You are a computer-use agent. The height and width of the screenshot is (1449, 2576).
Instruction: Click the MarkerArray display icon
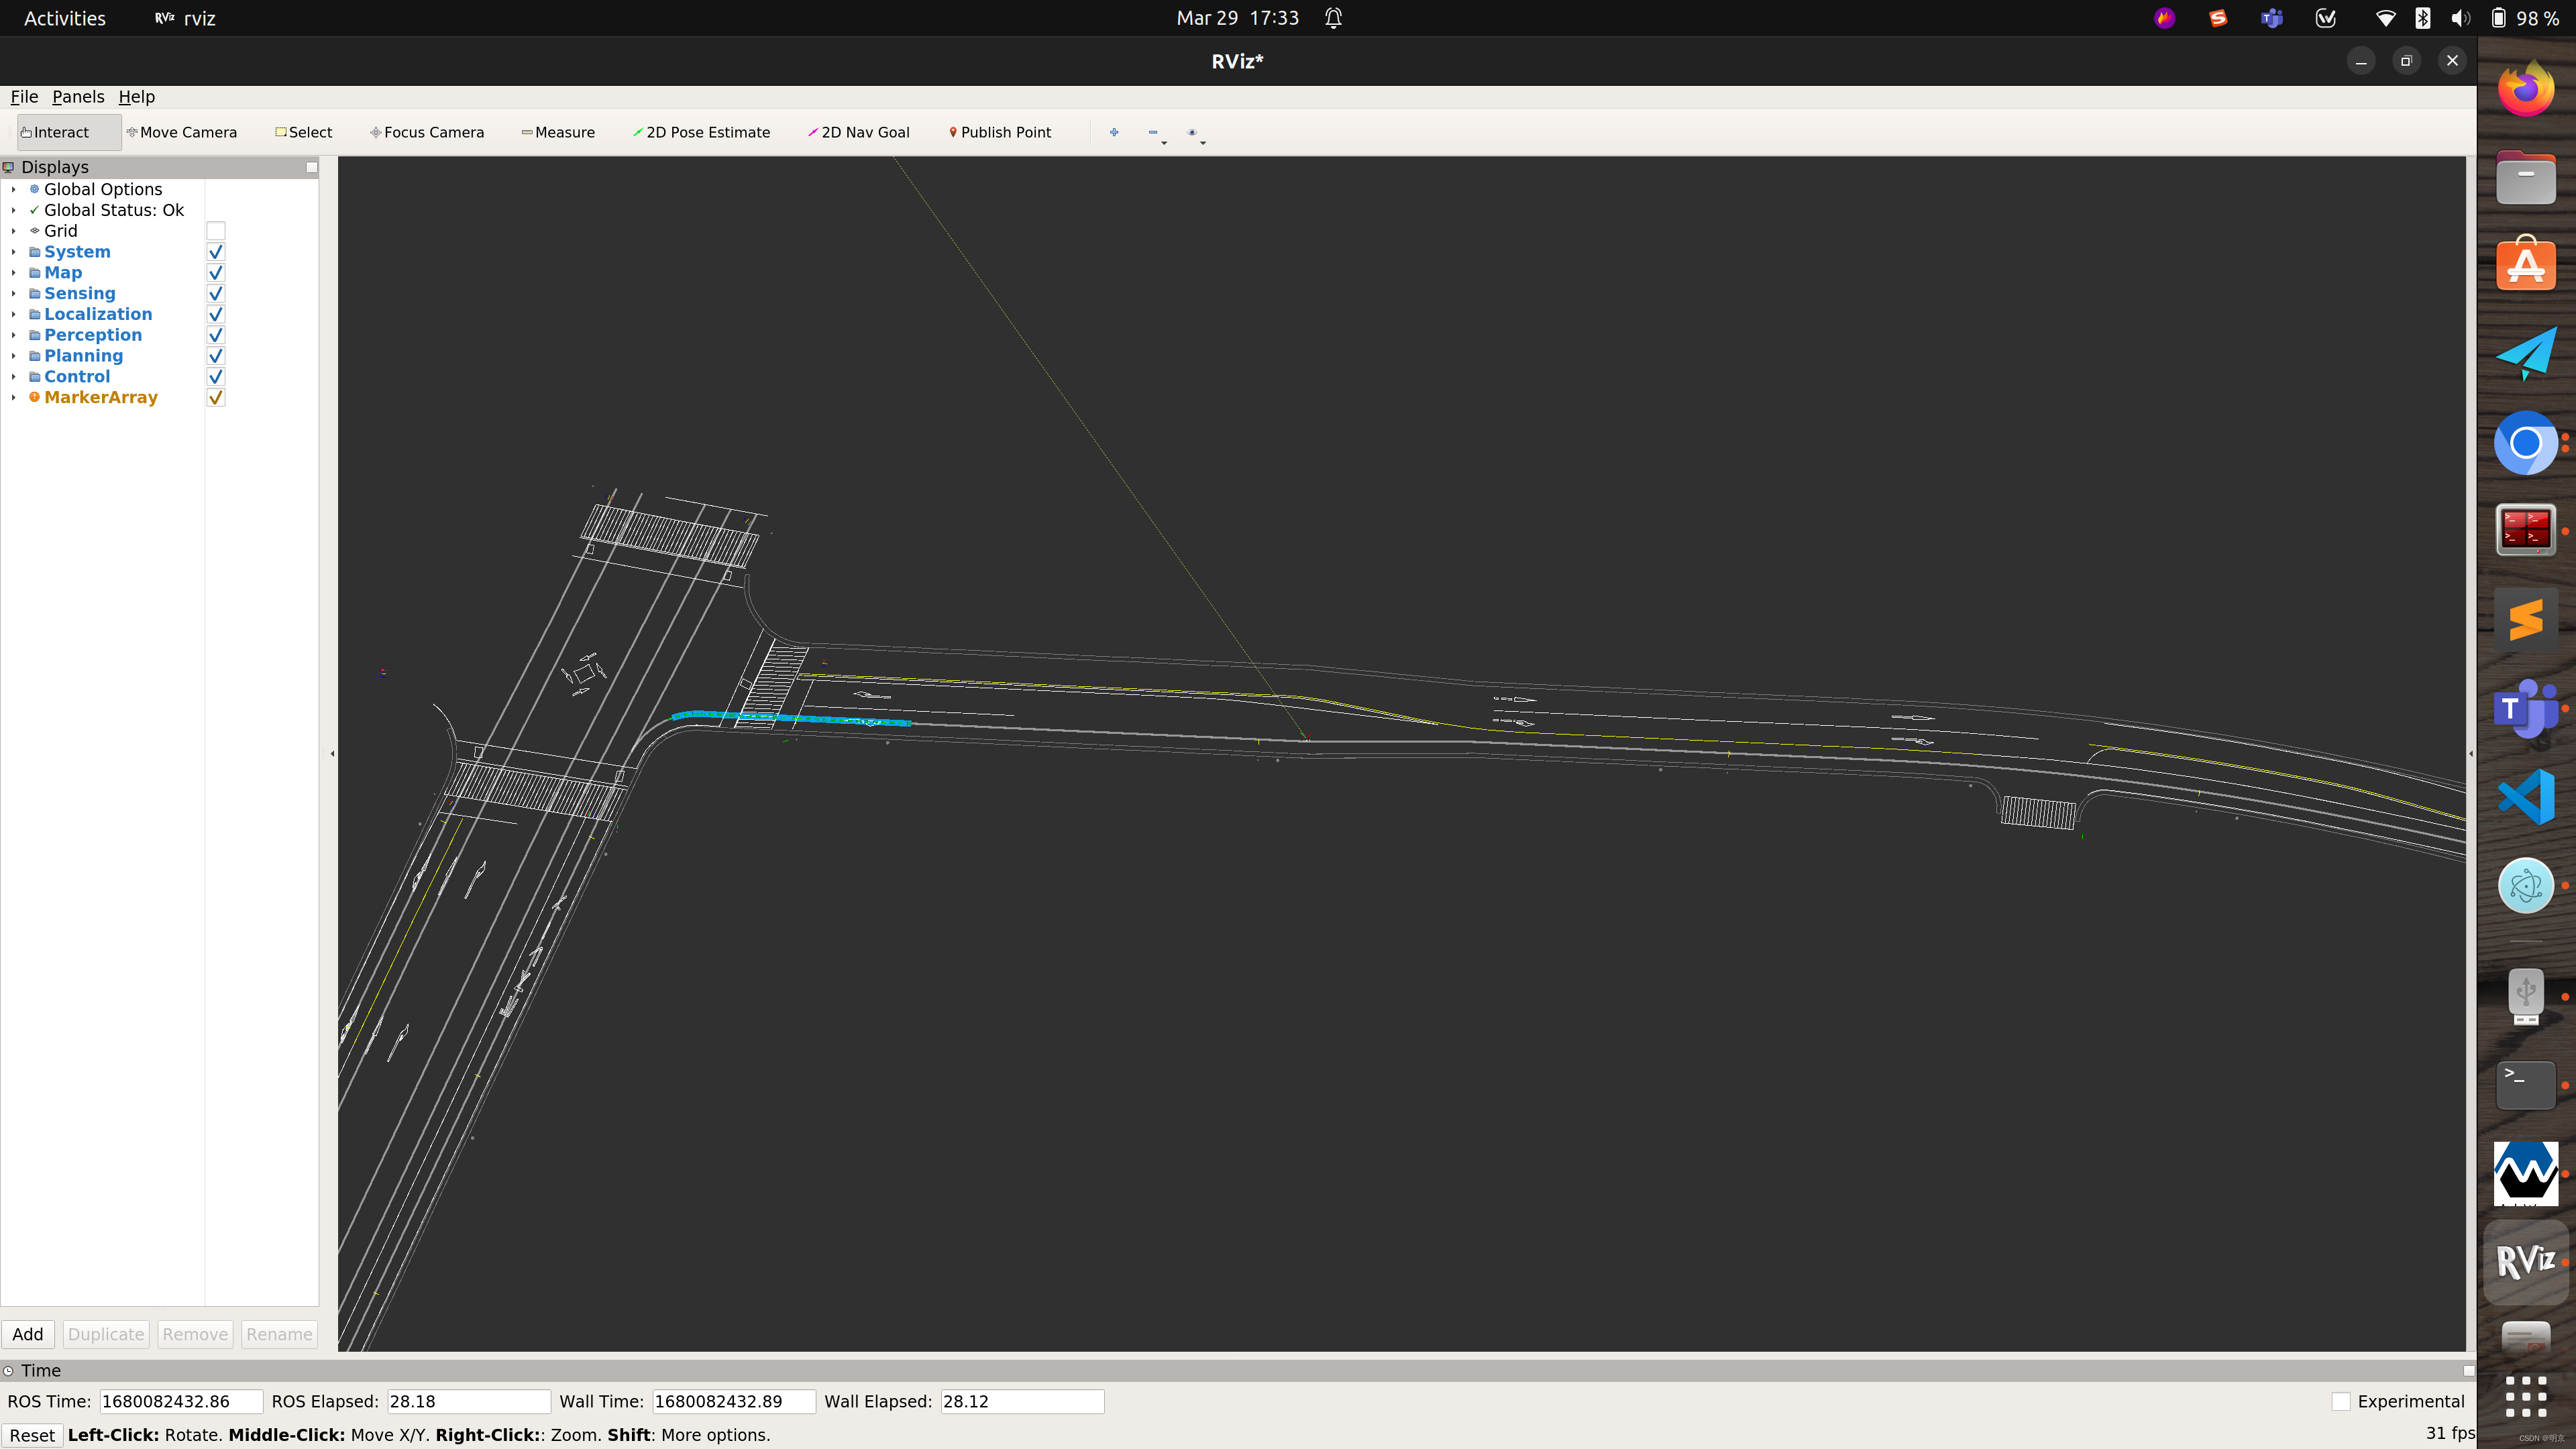pyautogui.click(x=34, y=397)
